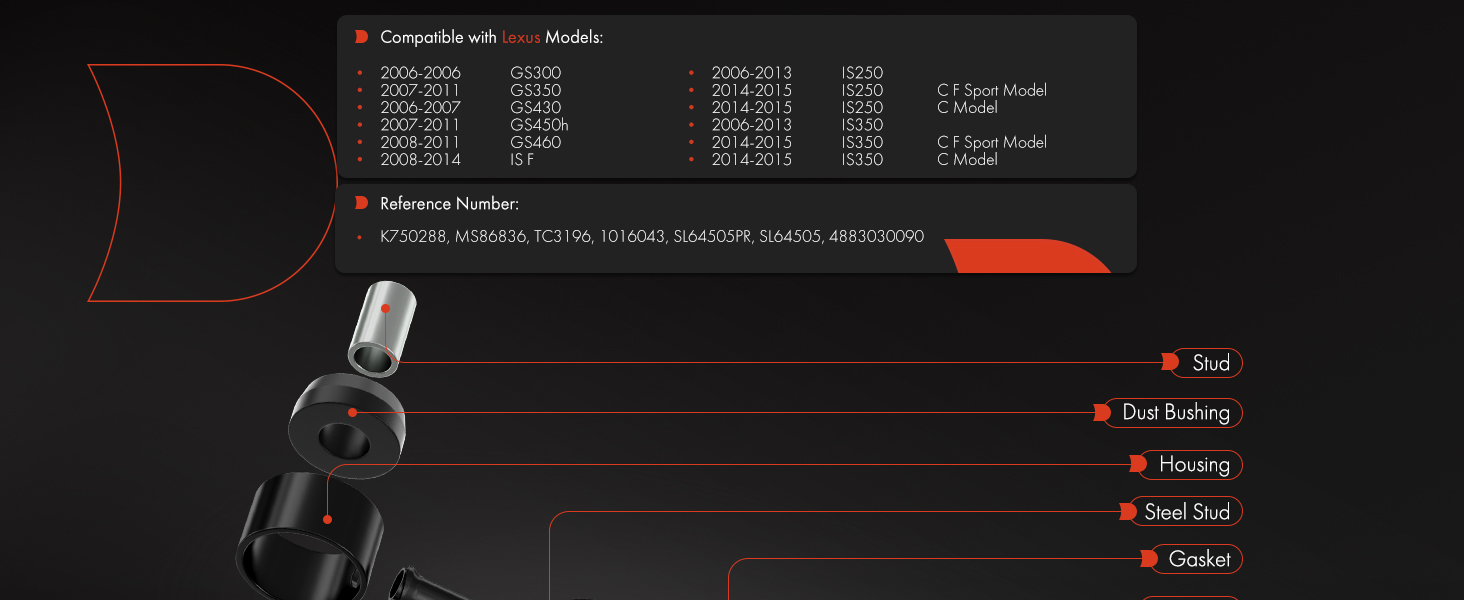Click the black cylindrical housing part image
The height and width of the screenshot is (600, 1464).
[310, 535]
